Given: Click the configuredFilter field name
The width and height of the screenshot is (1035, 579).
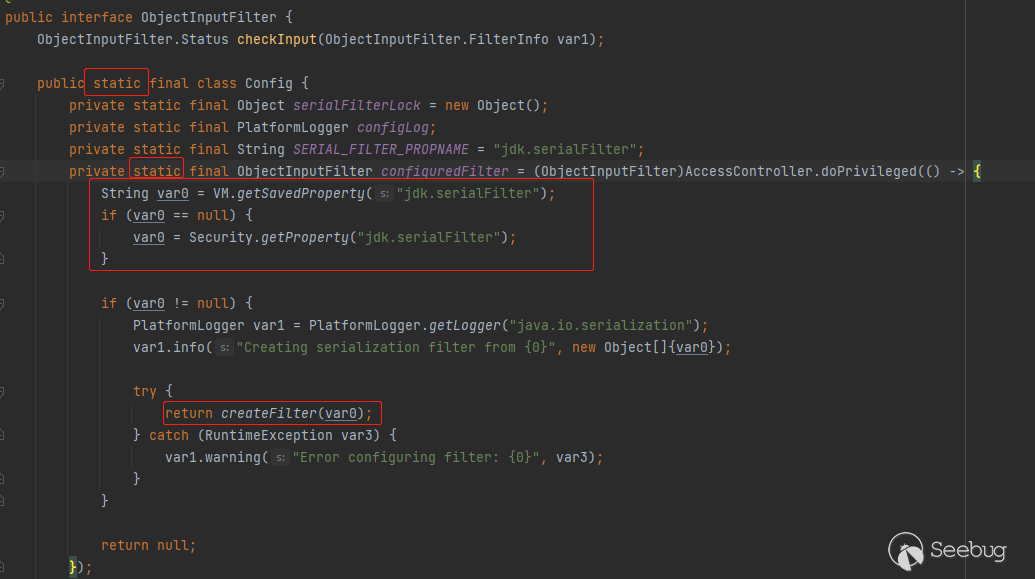Looking at the screenshot, I should [445, 172].
